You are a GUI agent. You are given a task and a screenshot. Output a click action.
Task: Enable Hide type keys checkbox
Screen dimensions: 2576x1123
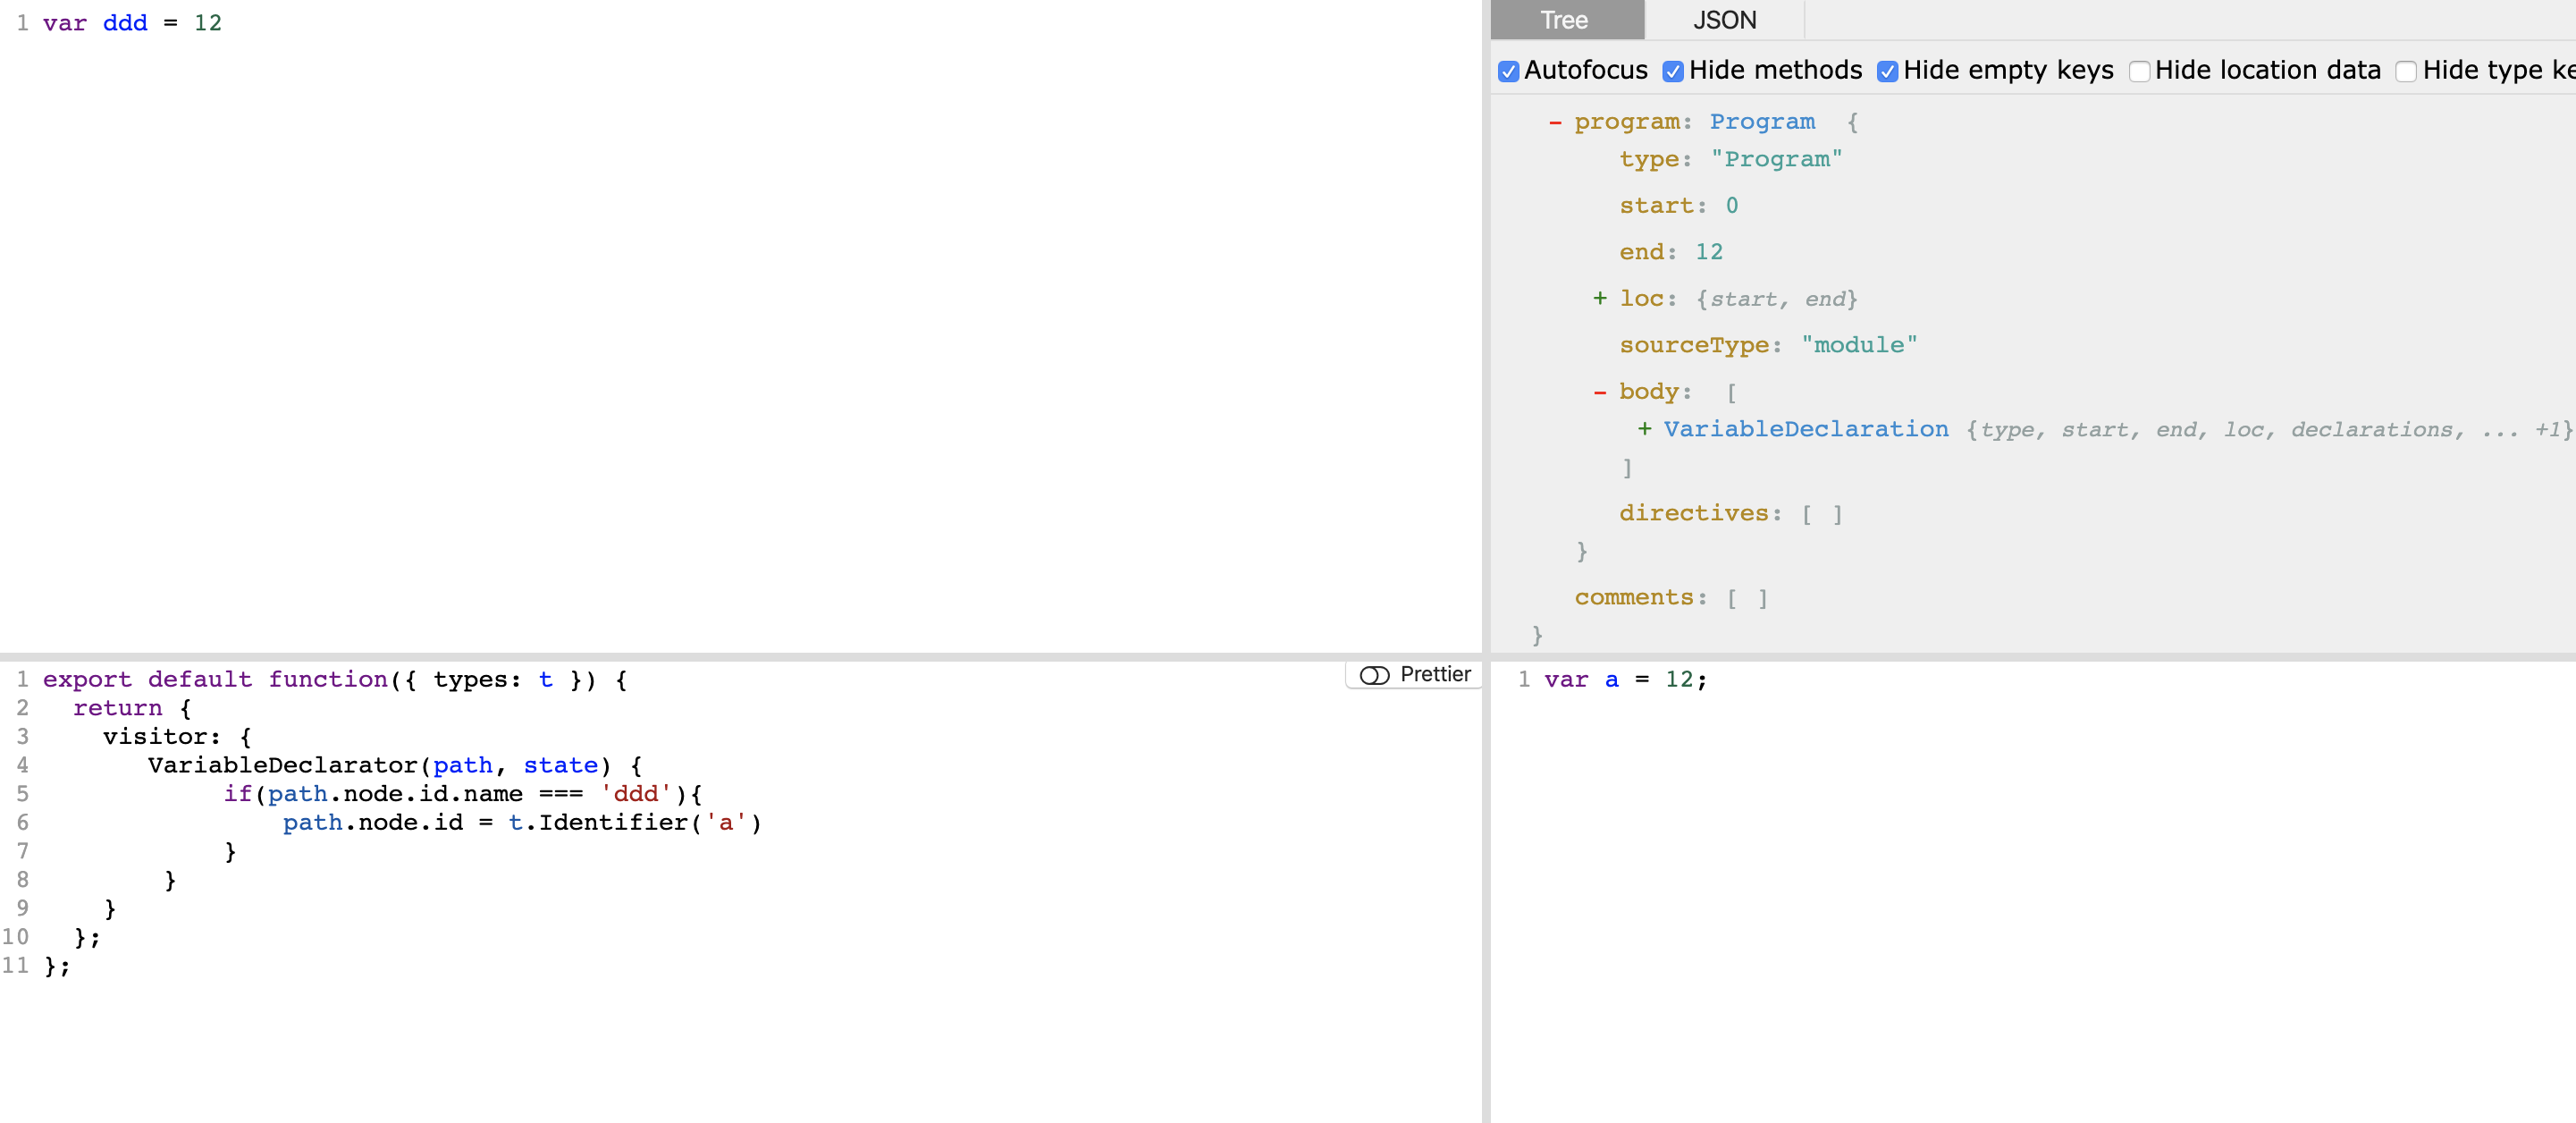point(2406,71)
